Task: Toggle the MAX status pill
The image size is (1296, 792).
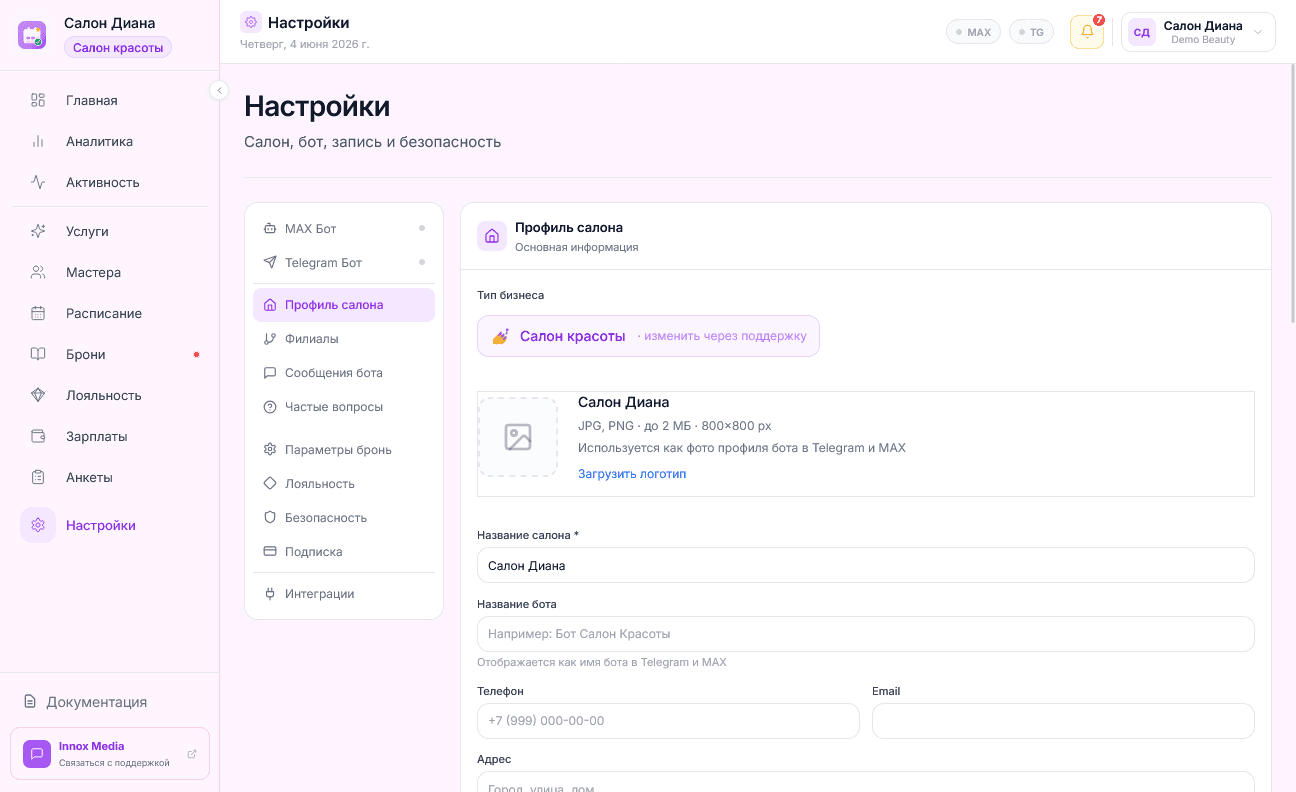Action: 973,32
